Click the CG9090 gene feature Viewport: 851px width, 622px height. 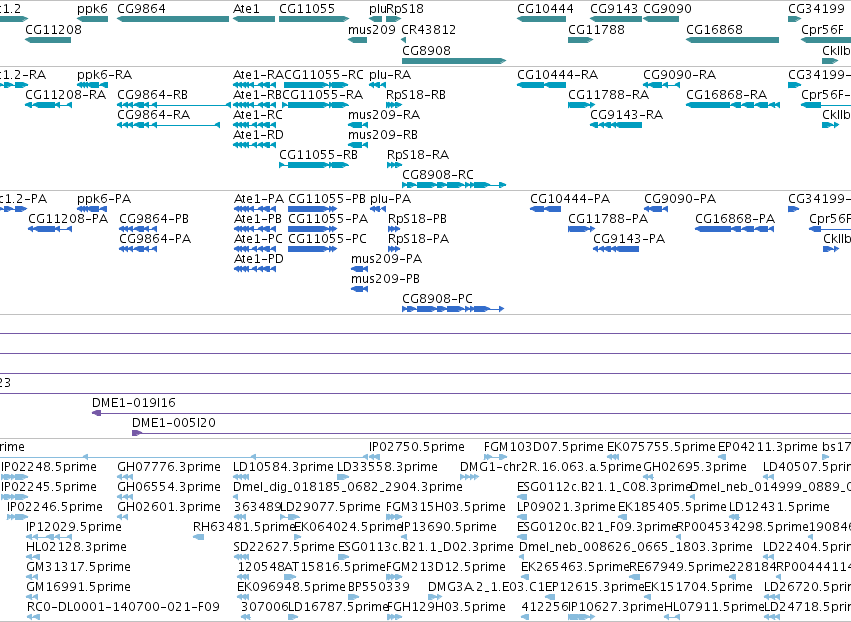[661, 19]
